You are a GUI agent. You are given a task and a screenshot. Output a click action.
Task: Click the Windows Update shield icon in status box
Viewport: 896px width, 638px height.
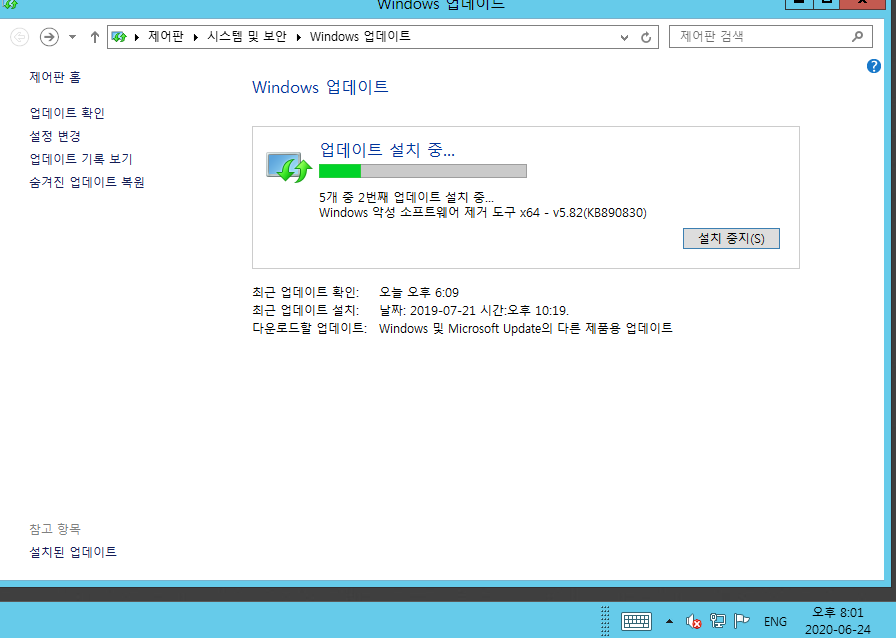[x=289, y=168]
